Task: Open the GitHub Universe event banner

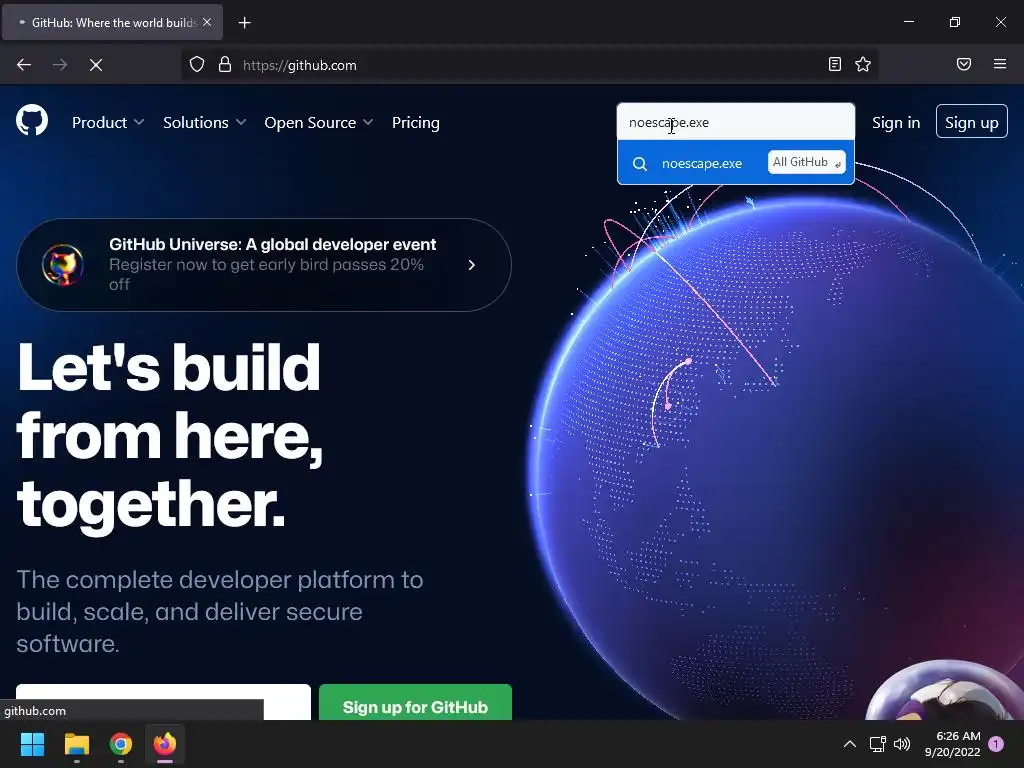Action: (264, 264)
